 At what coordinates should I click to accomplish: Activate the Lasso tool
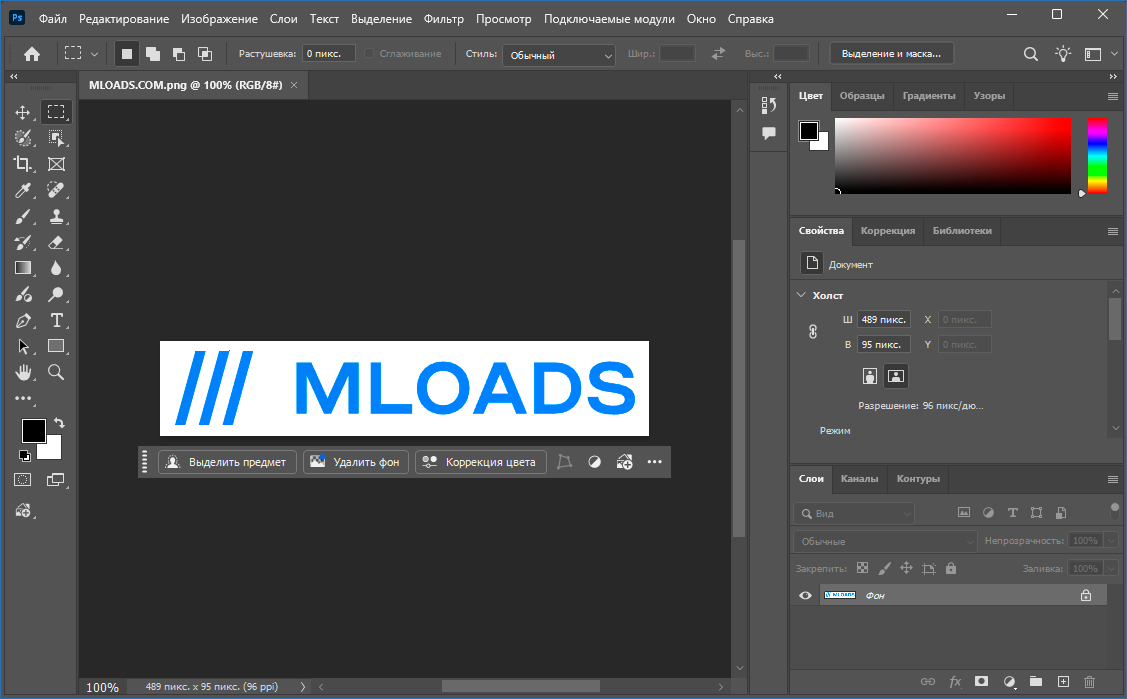pyautogui.click(x=23, y=138)
